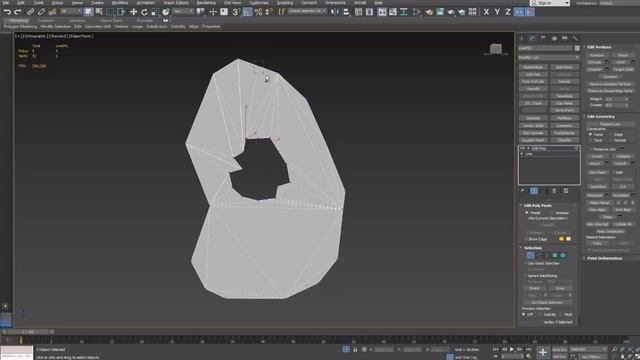The height and width of the screenshot is (360, 640).
Task: Click the Redo arrow icon
Action: click(x=18, y=12)
